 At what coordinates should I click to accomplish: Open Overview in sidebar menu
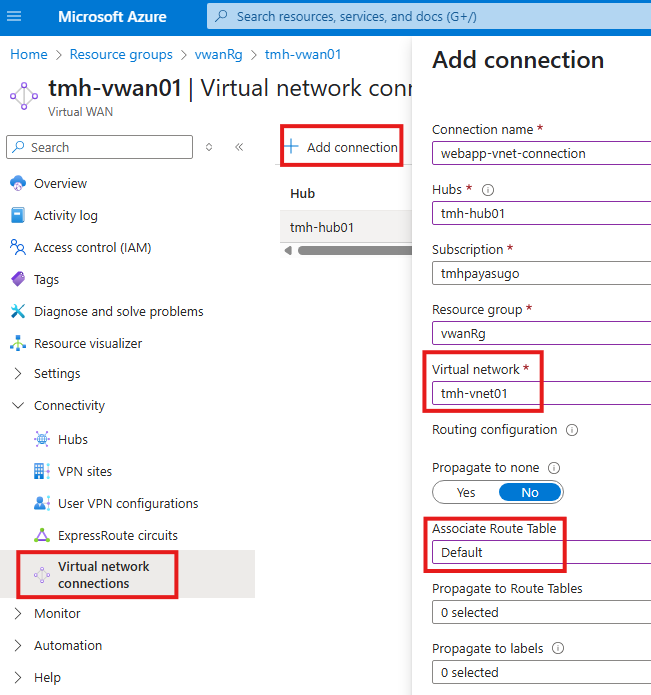60,184
